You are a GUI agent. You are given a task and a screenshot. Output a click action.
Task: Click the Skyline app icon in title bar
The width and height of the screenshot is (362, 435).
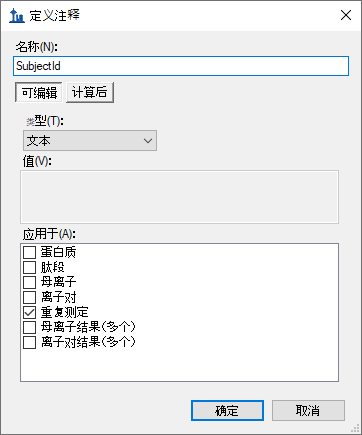[x=17, y=16]
